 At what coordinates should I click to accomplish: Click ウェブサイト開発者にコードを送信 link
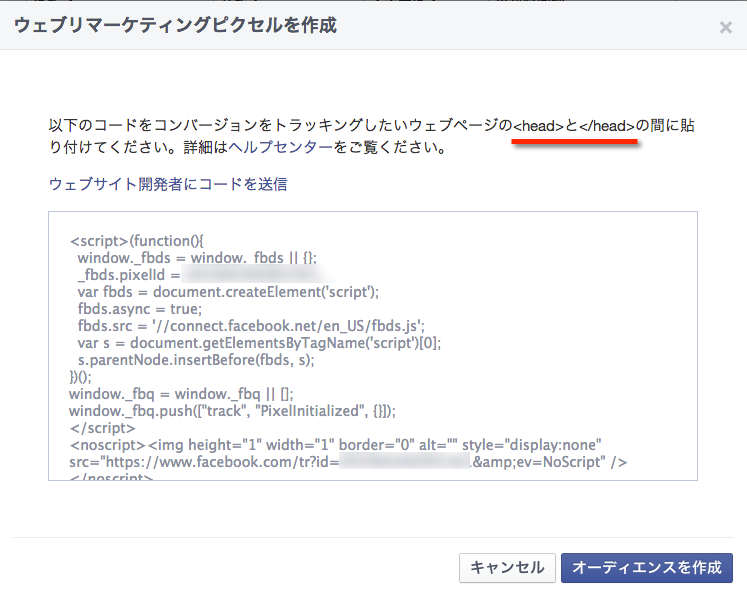168,184
